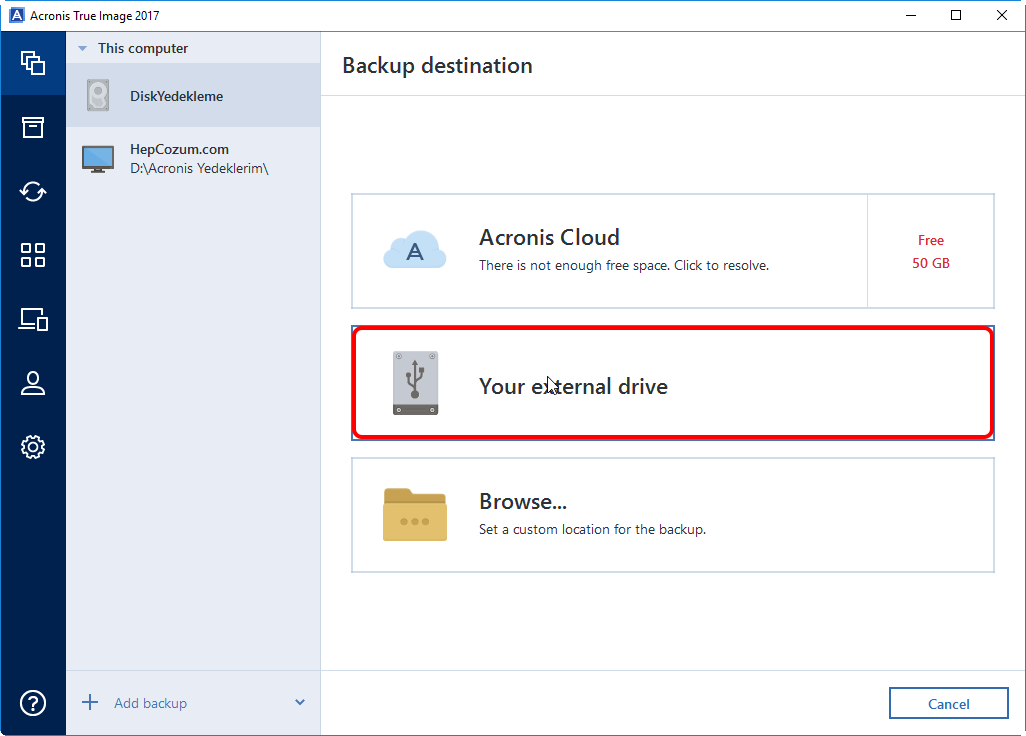Image resolution: width=1026 pixels, height=736 pixels.
Task: Click the Free 50 GB panel
Action: [930, 251]
